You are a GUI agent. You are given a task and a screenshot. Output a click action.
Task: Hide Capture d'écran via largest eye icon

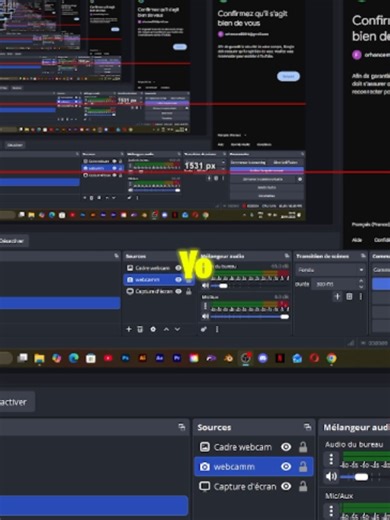[286, 486]
